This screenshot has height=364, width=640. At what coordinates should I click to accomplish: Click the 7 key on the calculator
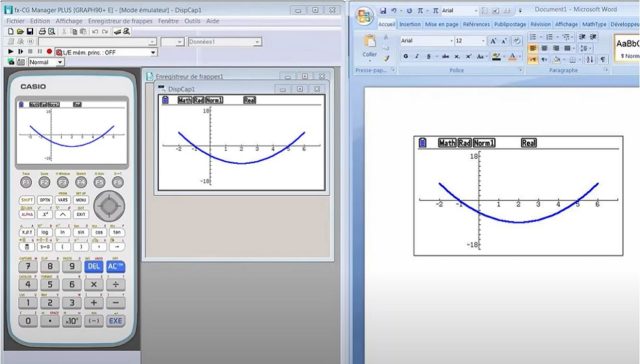[28, 266]
